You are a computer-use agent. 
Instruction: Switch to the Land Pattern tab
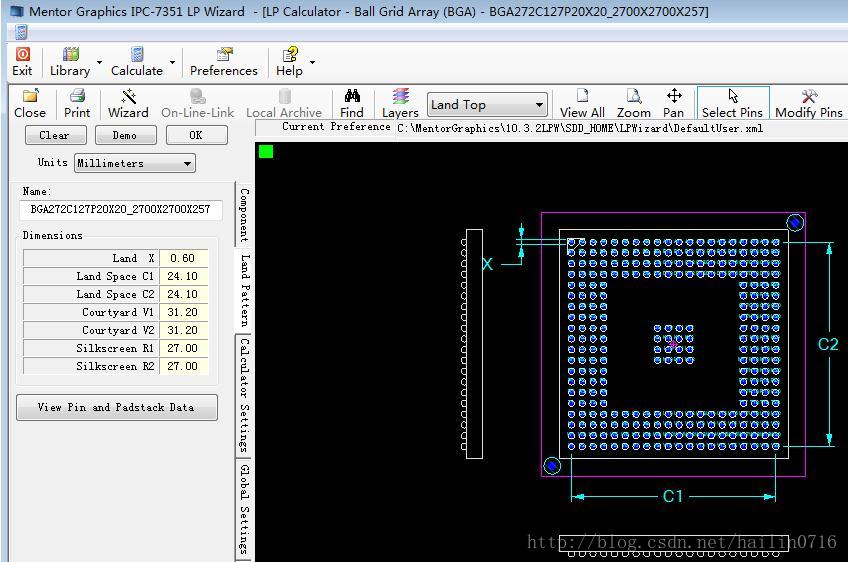pyautogui.click(x=244, y=290)
